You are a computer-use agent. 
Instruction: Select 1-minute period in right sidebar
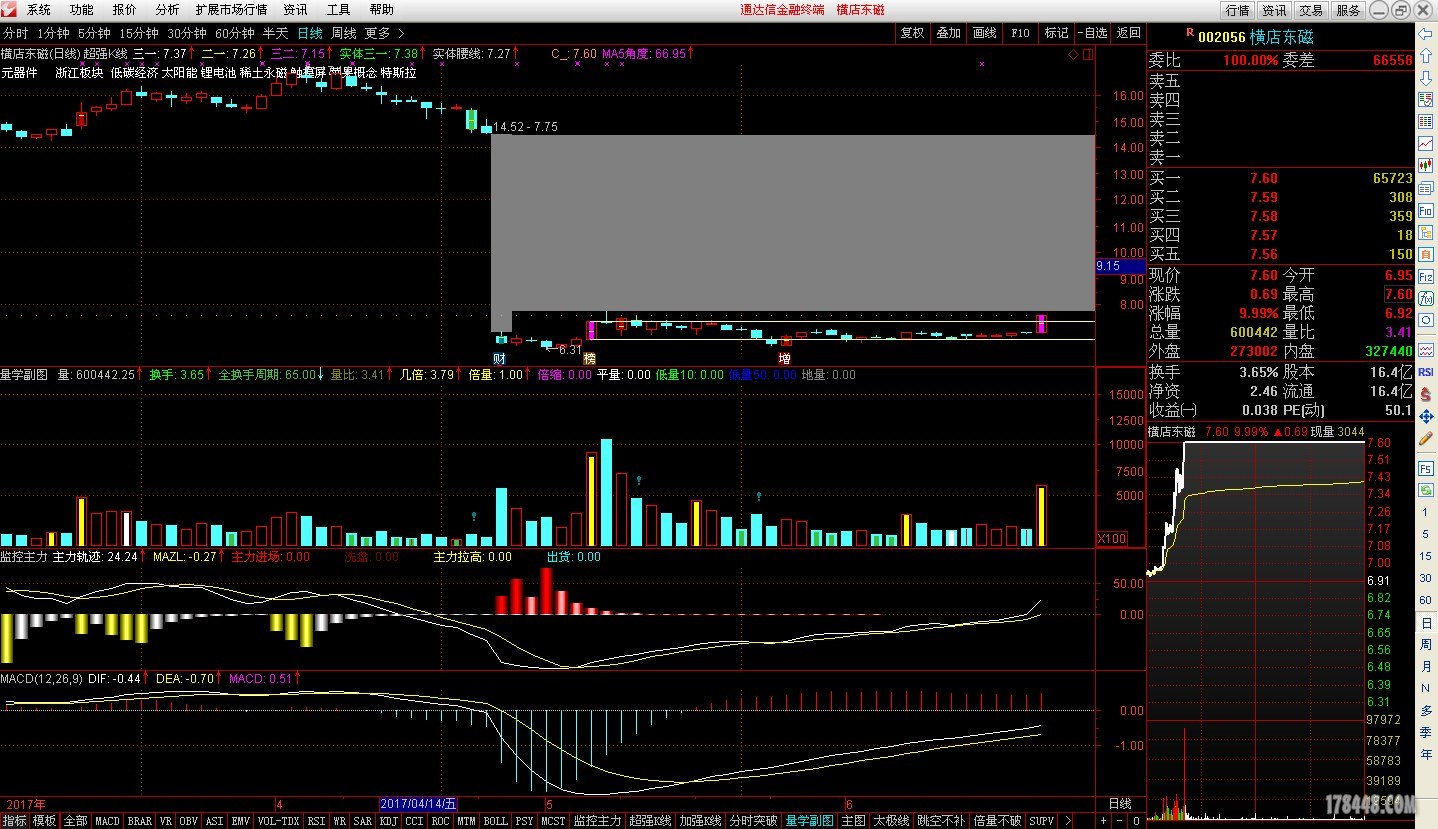point(1426,513)
